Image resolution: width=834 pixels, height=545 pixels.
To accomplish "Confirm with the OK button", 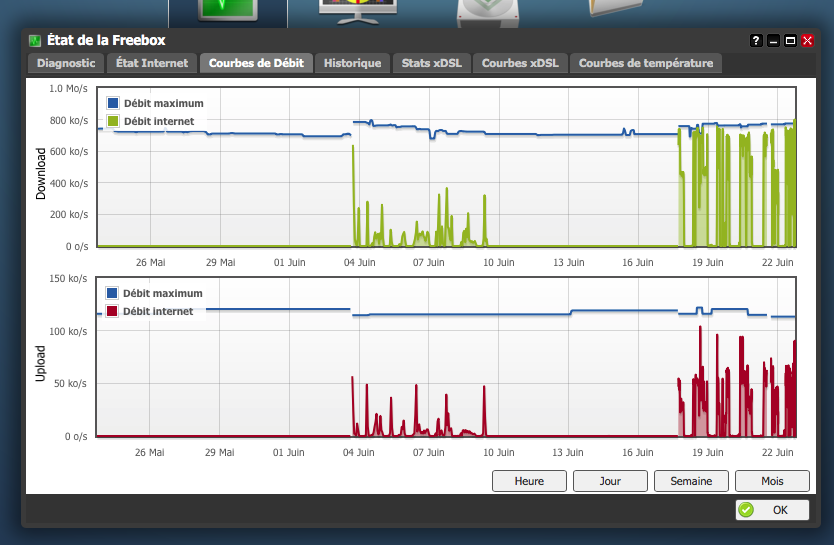I will tap(772, 510).
